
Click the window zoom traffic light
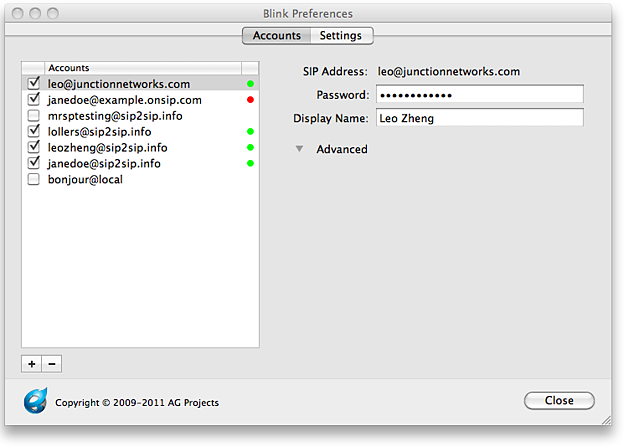point(53,13)
